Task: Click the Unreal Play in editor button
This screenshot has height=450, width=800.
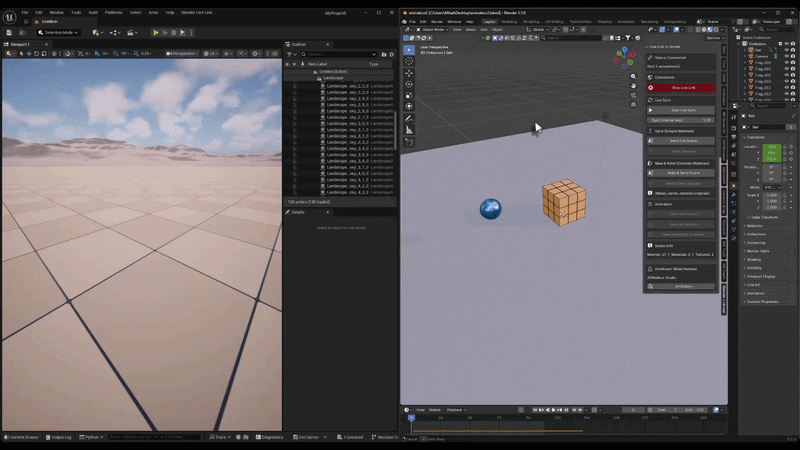Action: coord(156,33)
